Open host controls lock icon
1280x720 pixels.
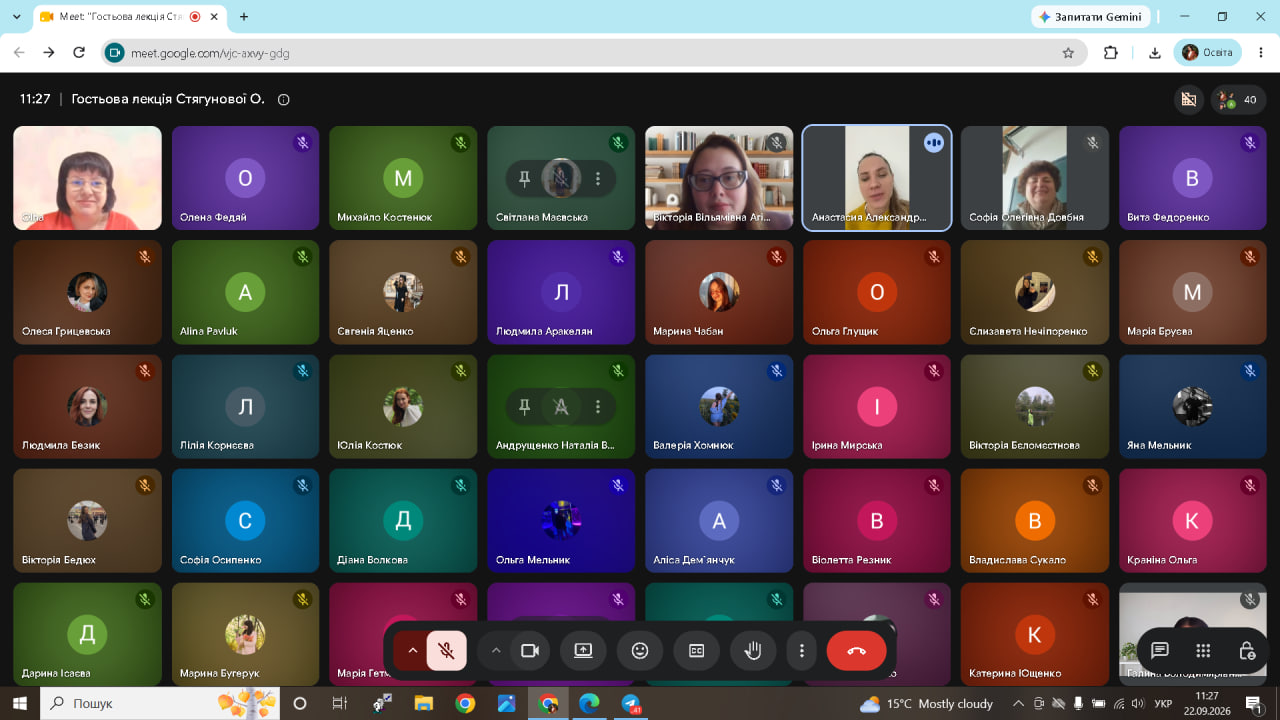coord(1247,651)
